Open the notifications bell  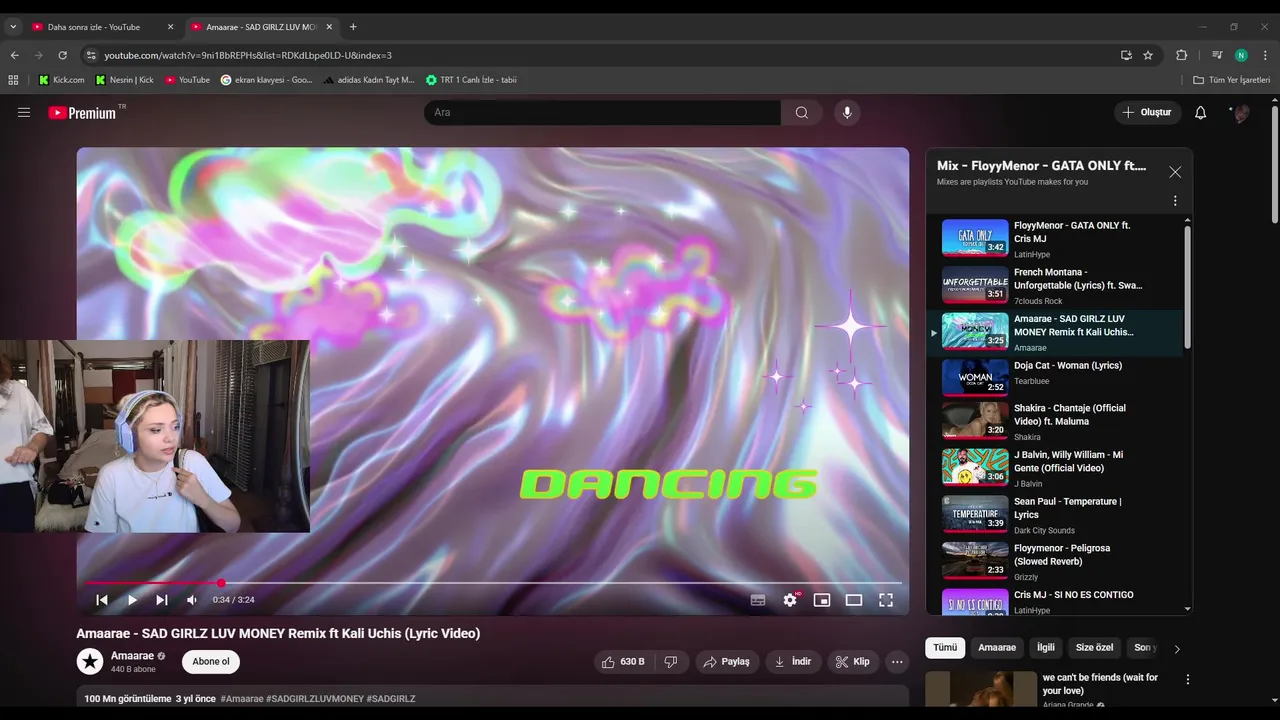tap(1200, 113)
